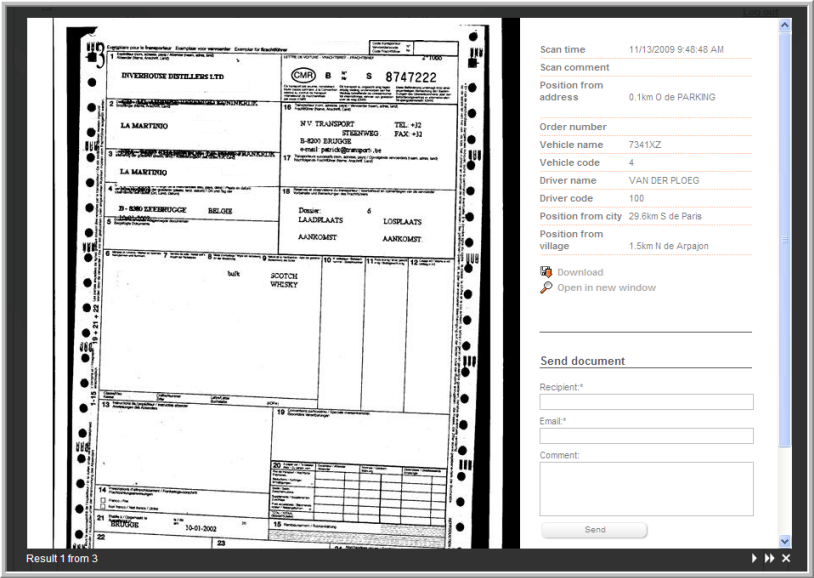Click the vehicle name value 7341XZ

[x=645, y=145]
